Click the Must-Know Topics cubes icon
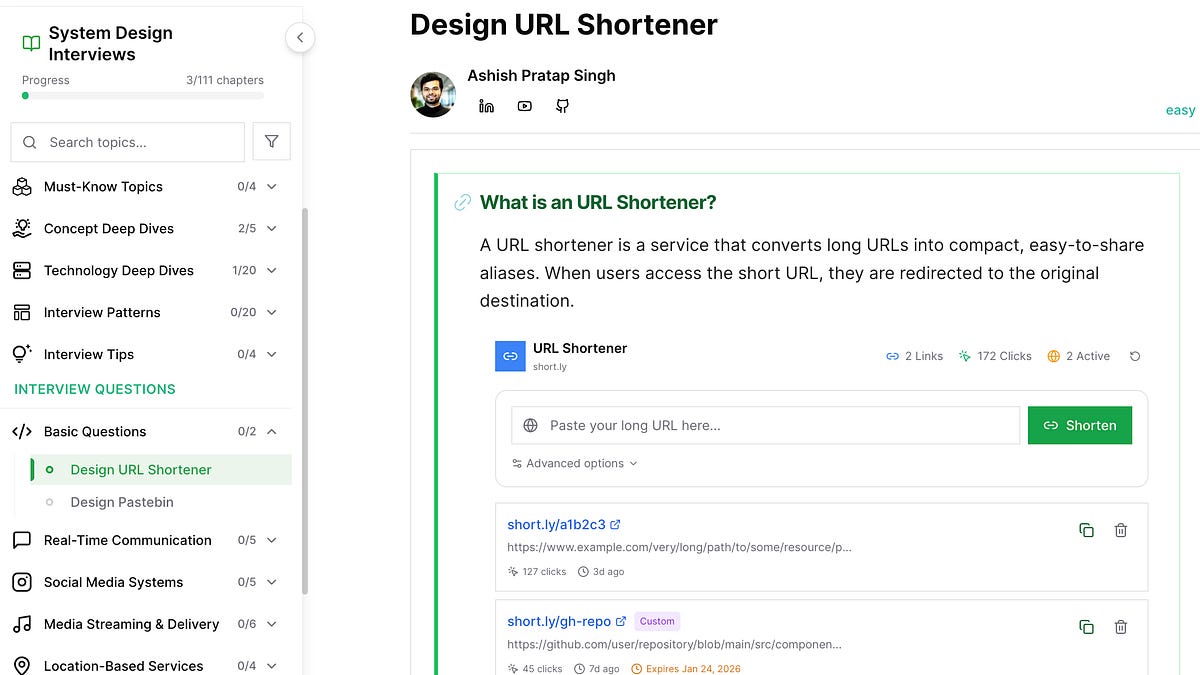 [22, 187]
